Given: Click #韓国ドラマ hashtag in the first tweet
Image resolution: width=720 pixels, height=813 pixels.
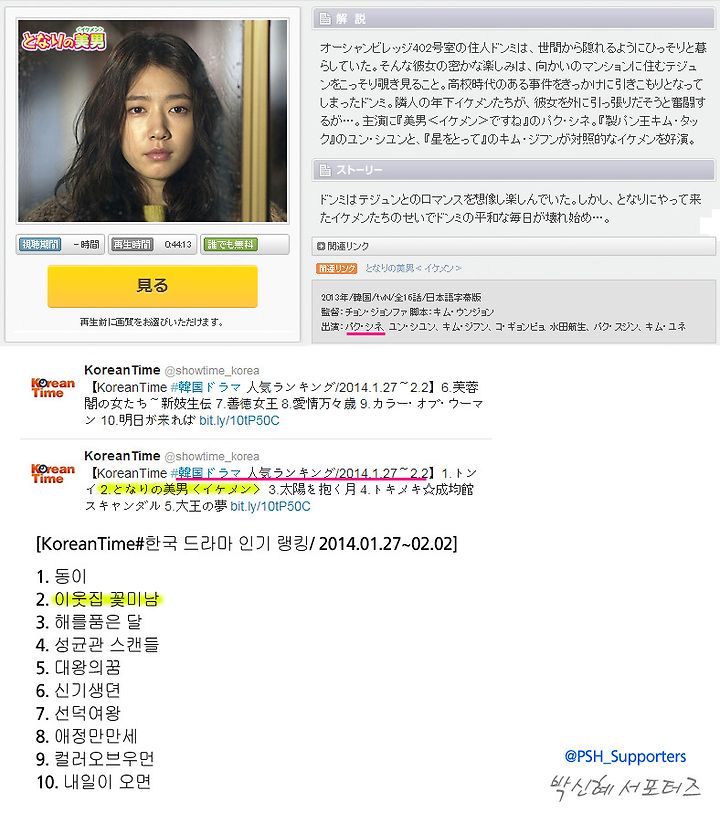Looking at the screenshot, I should [x=206, y=387].
